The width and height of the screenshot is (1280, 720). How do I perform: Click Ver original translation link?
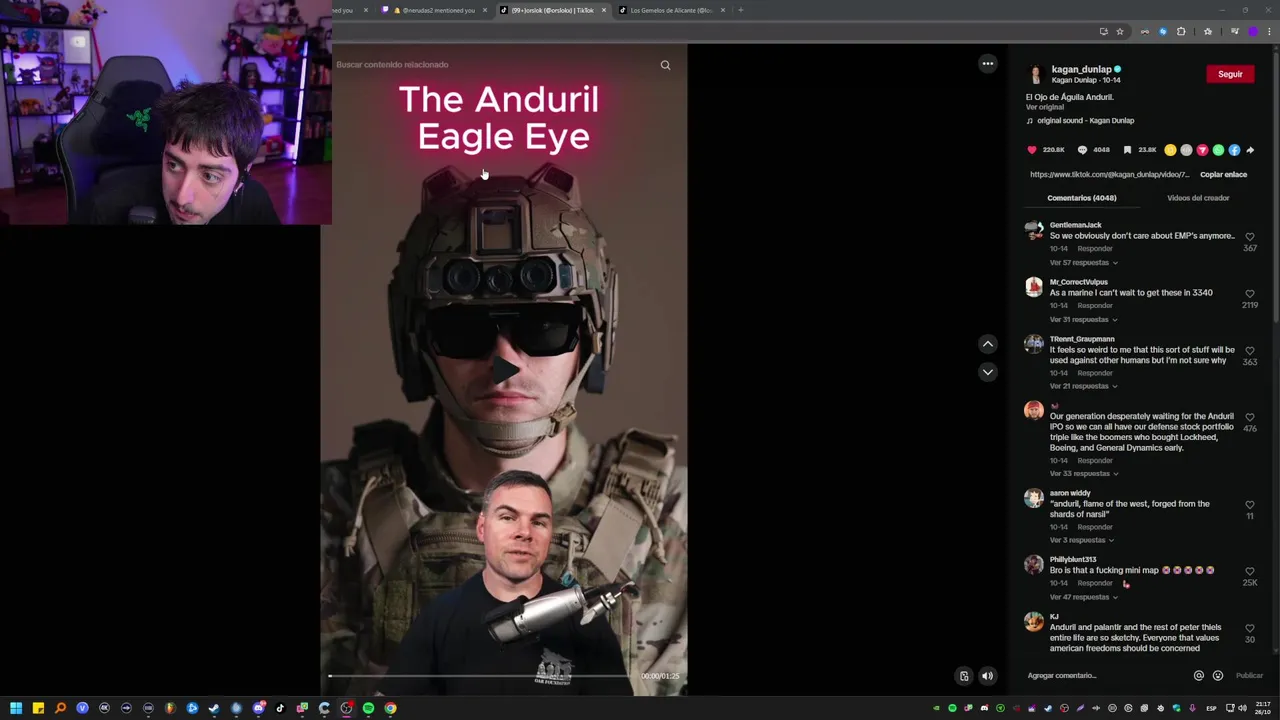pos(1045,107)
